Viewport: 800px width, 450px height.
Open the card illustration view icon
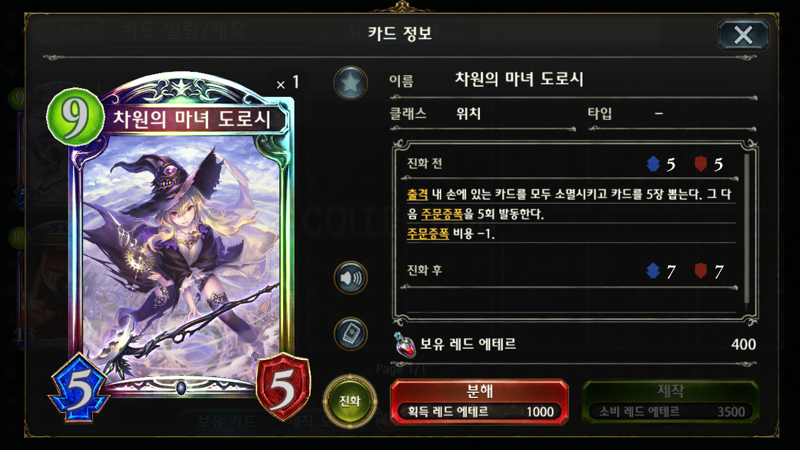tap(351, 334)
